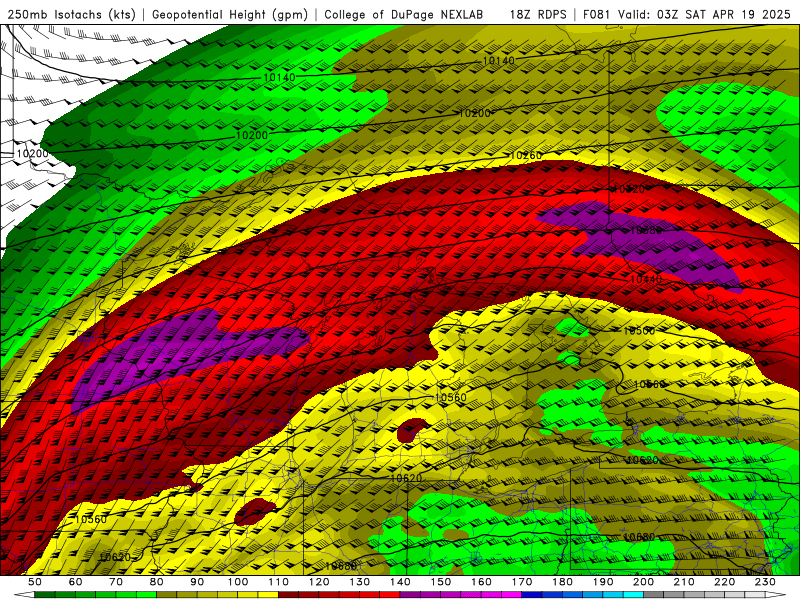Pick the dark green swatch below 50 in legend
This screenshot has width=800, height=600.
45,594
